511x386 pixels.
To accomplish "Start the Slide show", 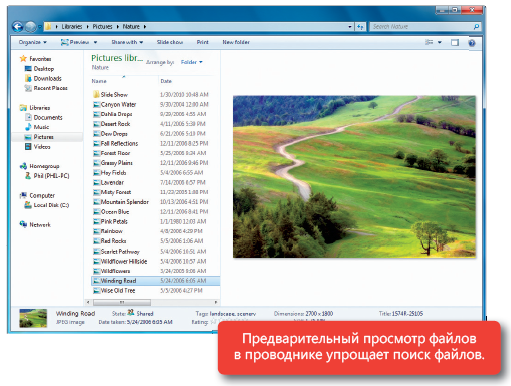I will coord(170,42).
